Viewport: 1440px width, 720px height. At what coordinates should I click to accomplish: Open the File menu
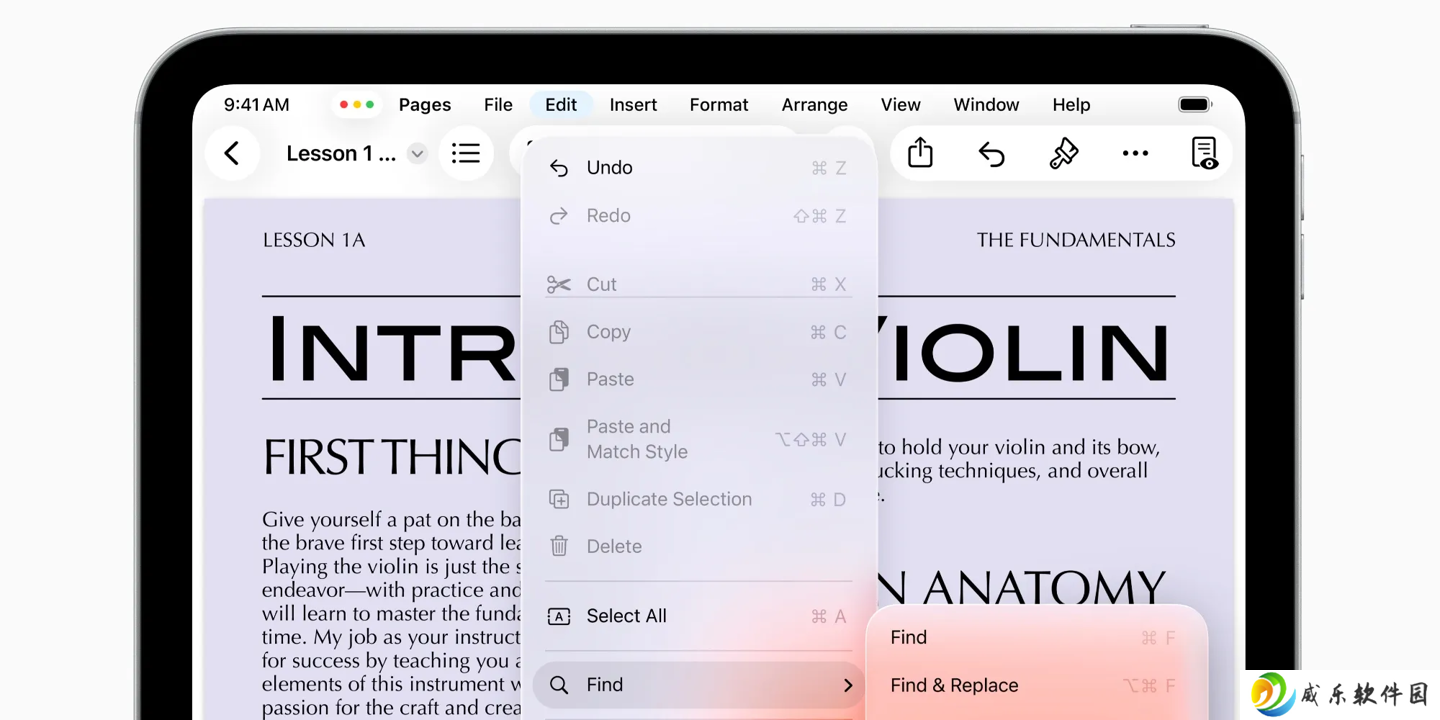click(498, 104)
